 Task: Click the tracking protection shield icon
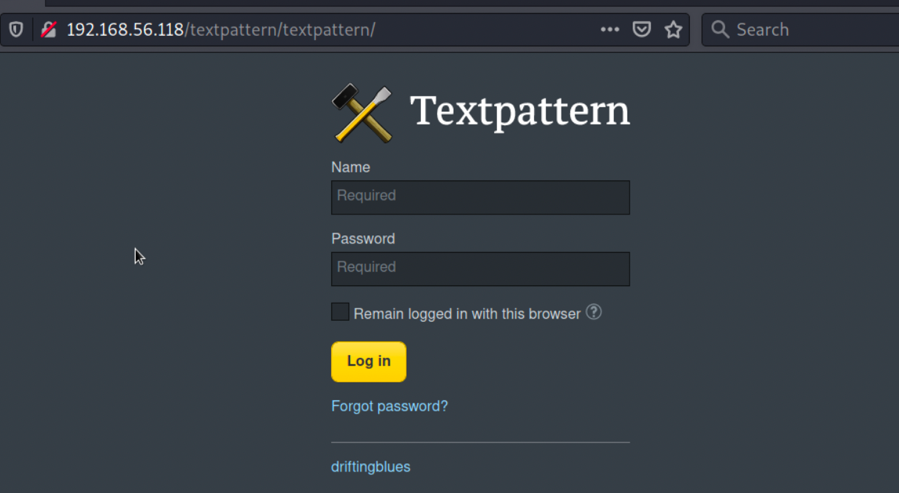[16, 29]
